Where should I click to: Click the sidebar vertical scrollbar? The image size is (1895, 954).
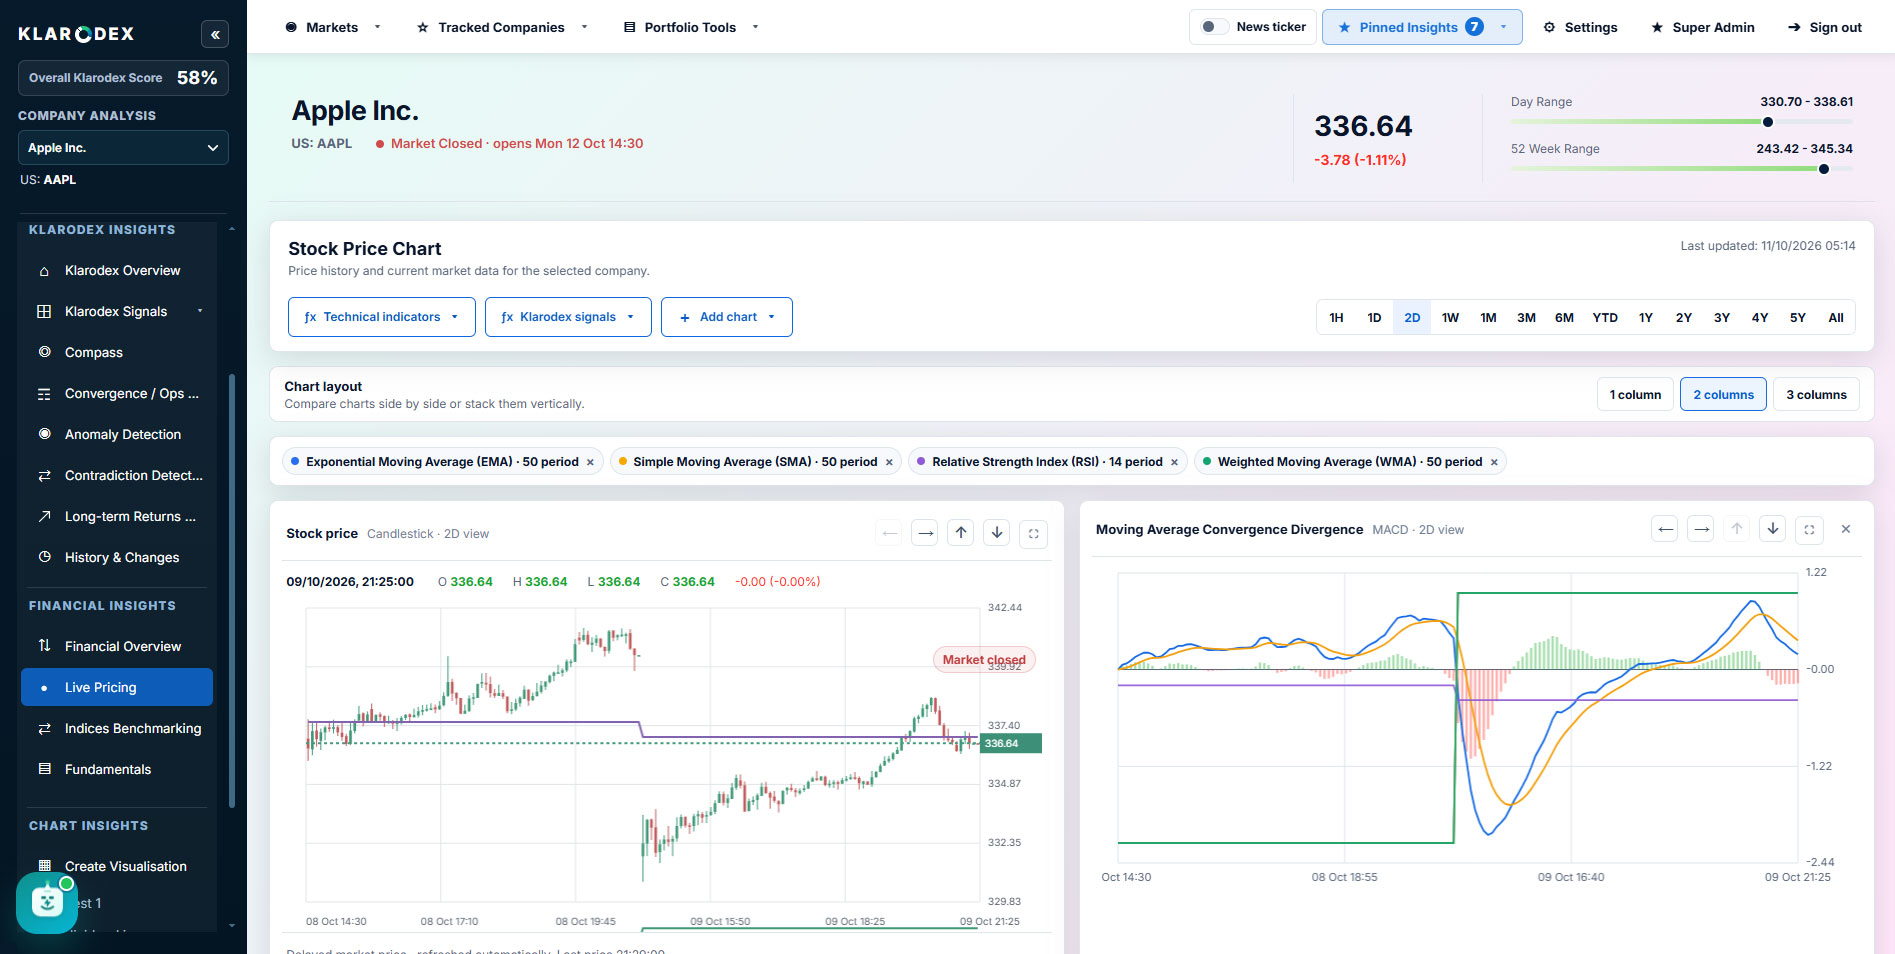click(232, 590)
